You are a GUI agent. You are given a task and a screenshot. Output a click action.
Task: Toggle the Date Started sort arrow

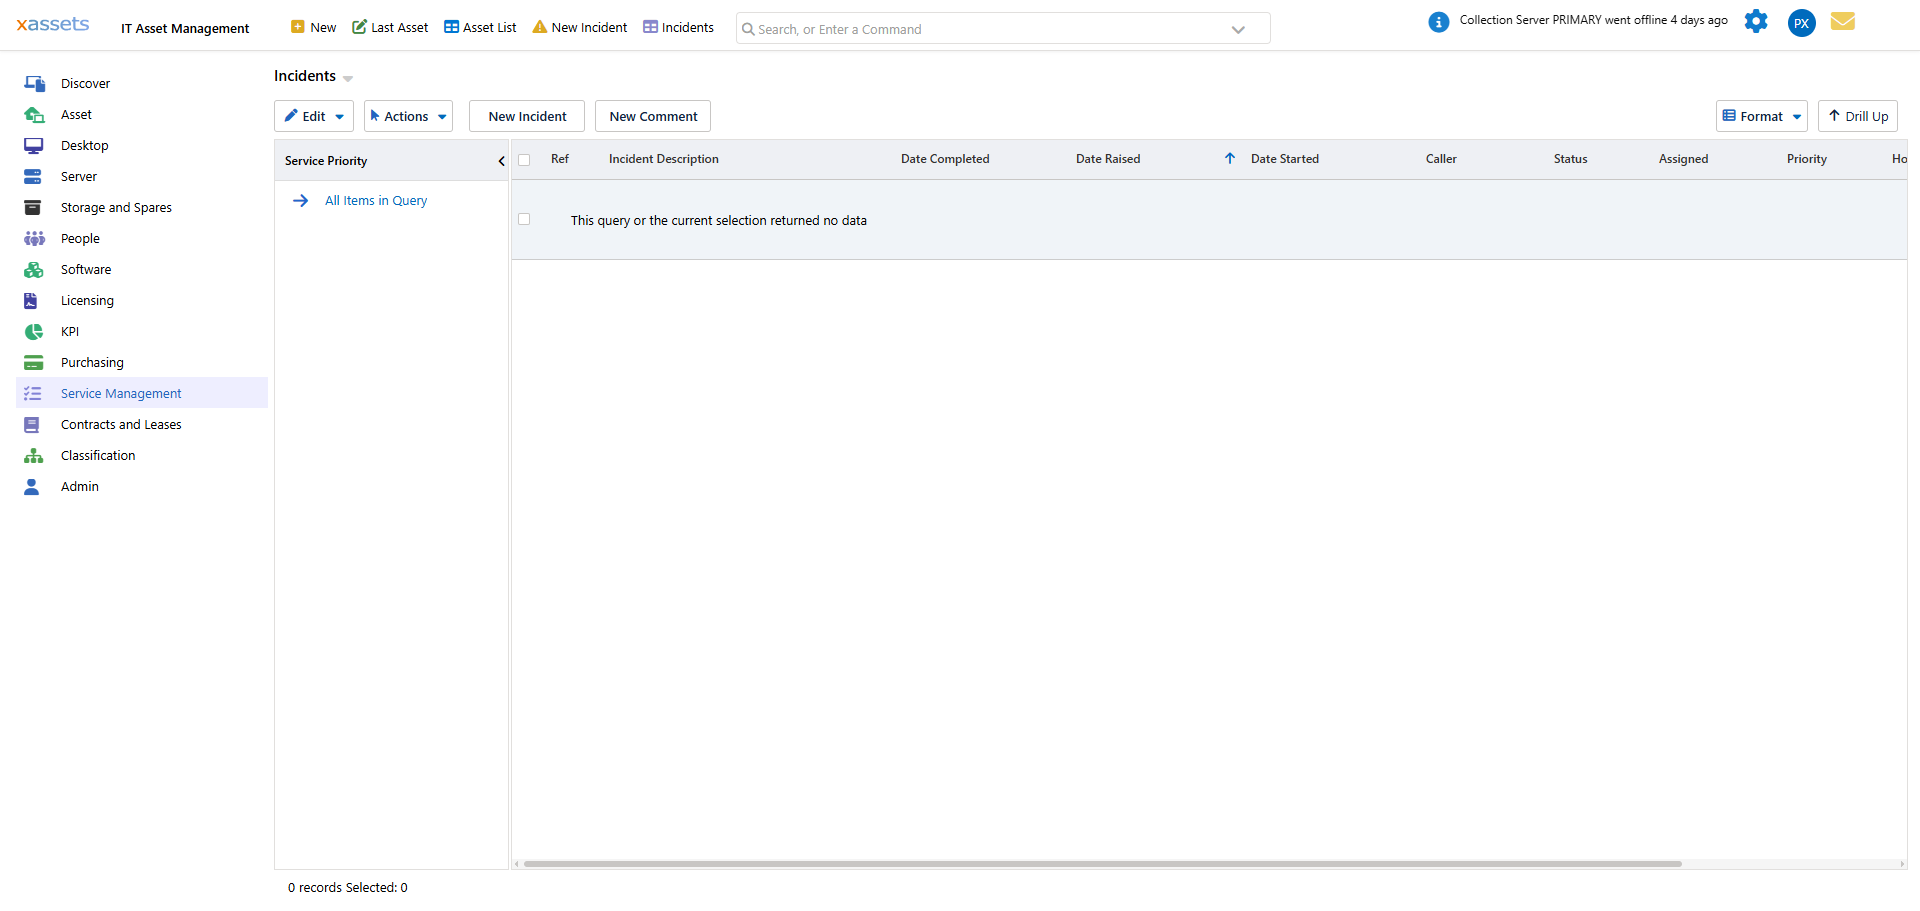(x=1230, y=158)
